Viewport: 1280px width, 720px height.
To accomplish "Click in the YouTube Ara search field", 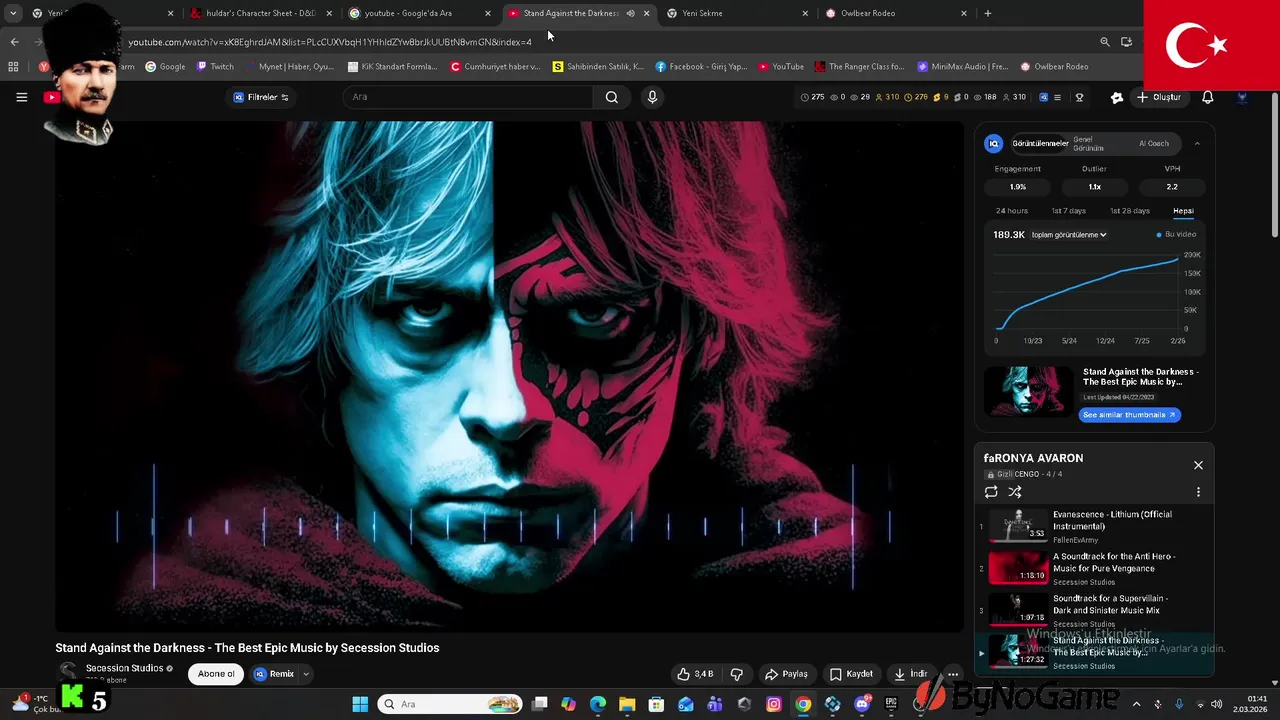I will pos(468,97).
